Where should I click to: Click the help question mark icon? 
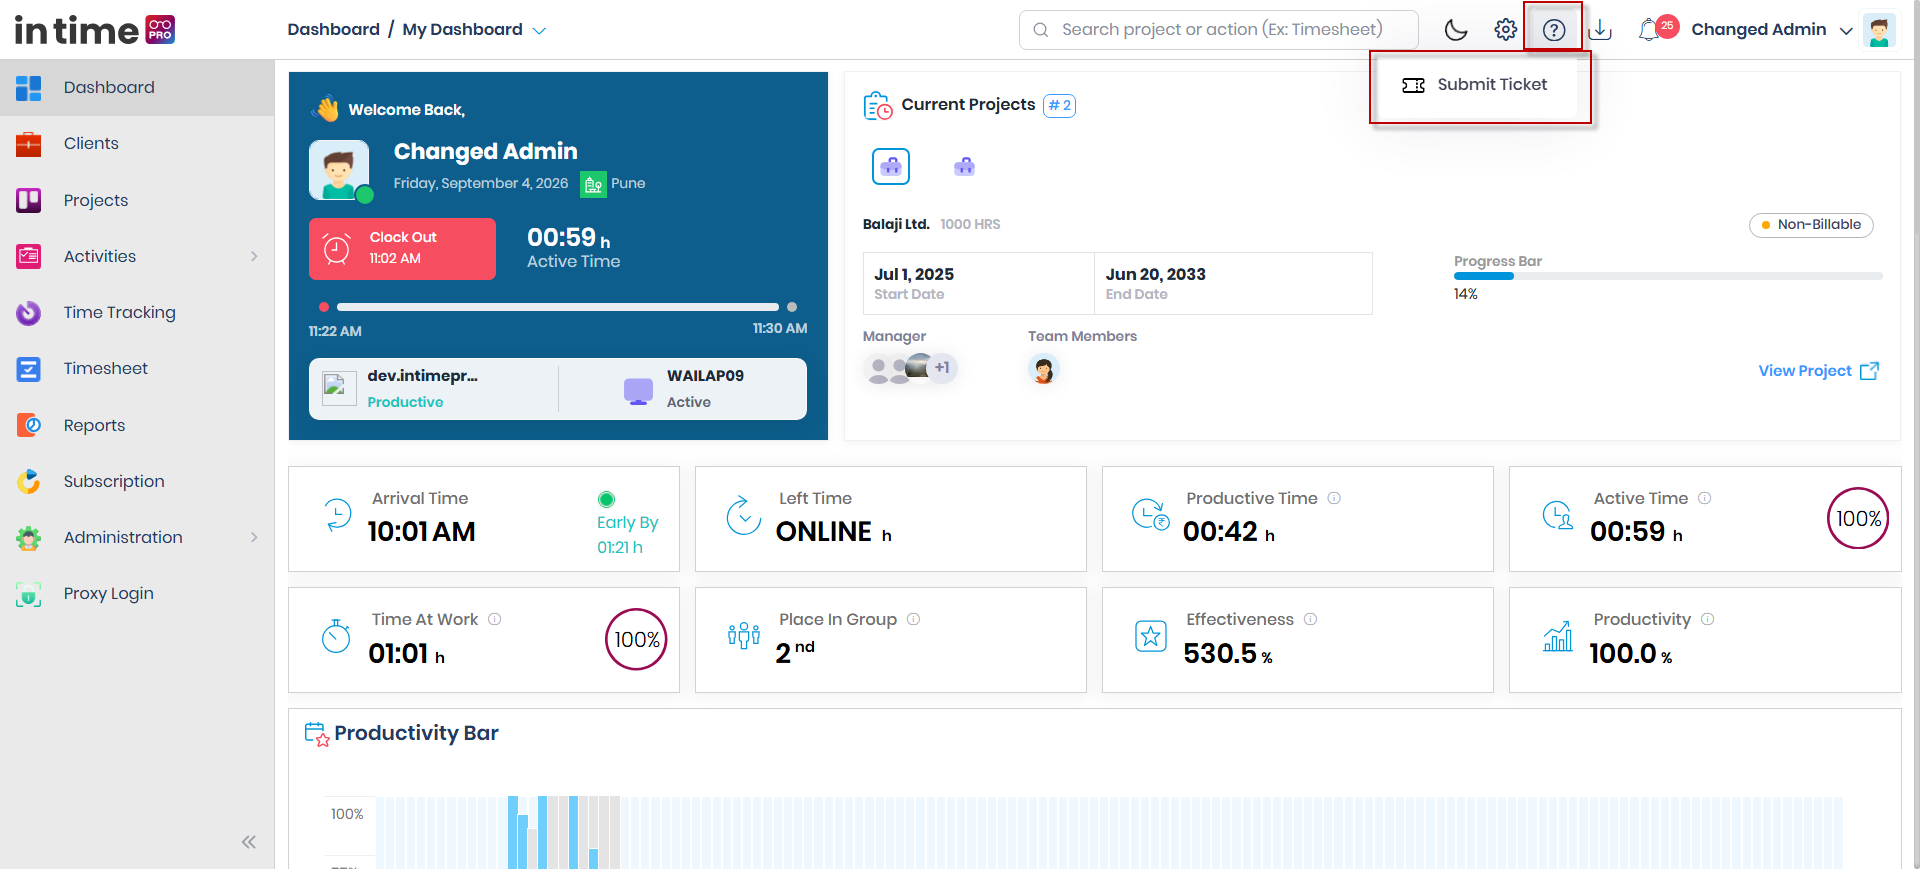pyautogui.click(x=1553, y=30)
